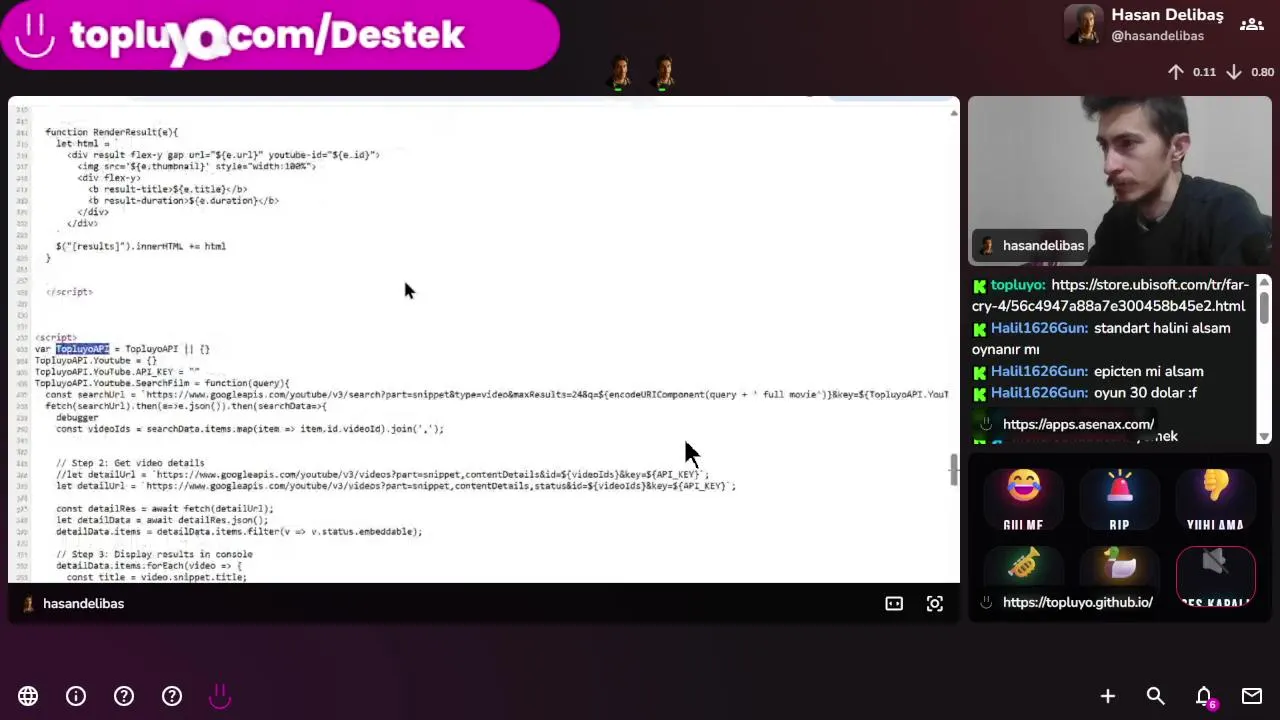Click the Hasan Delibaş display name
1280x720 pixels.
coord(1167,15)
